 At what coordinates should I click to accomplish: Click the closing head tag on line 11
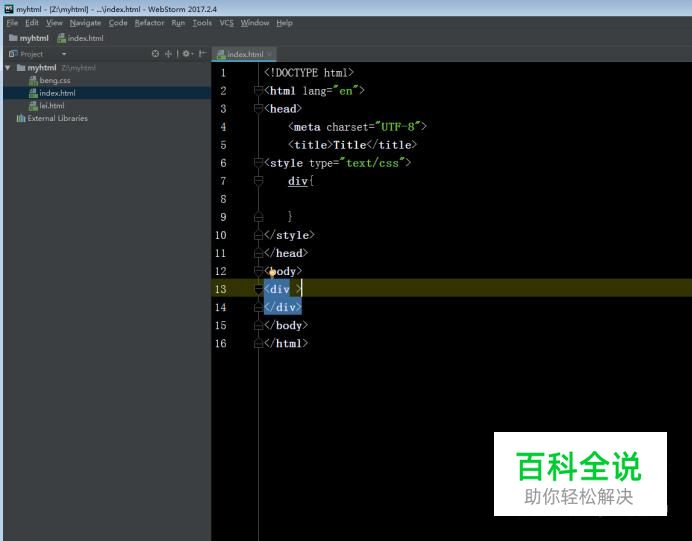click(286, 253)
